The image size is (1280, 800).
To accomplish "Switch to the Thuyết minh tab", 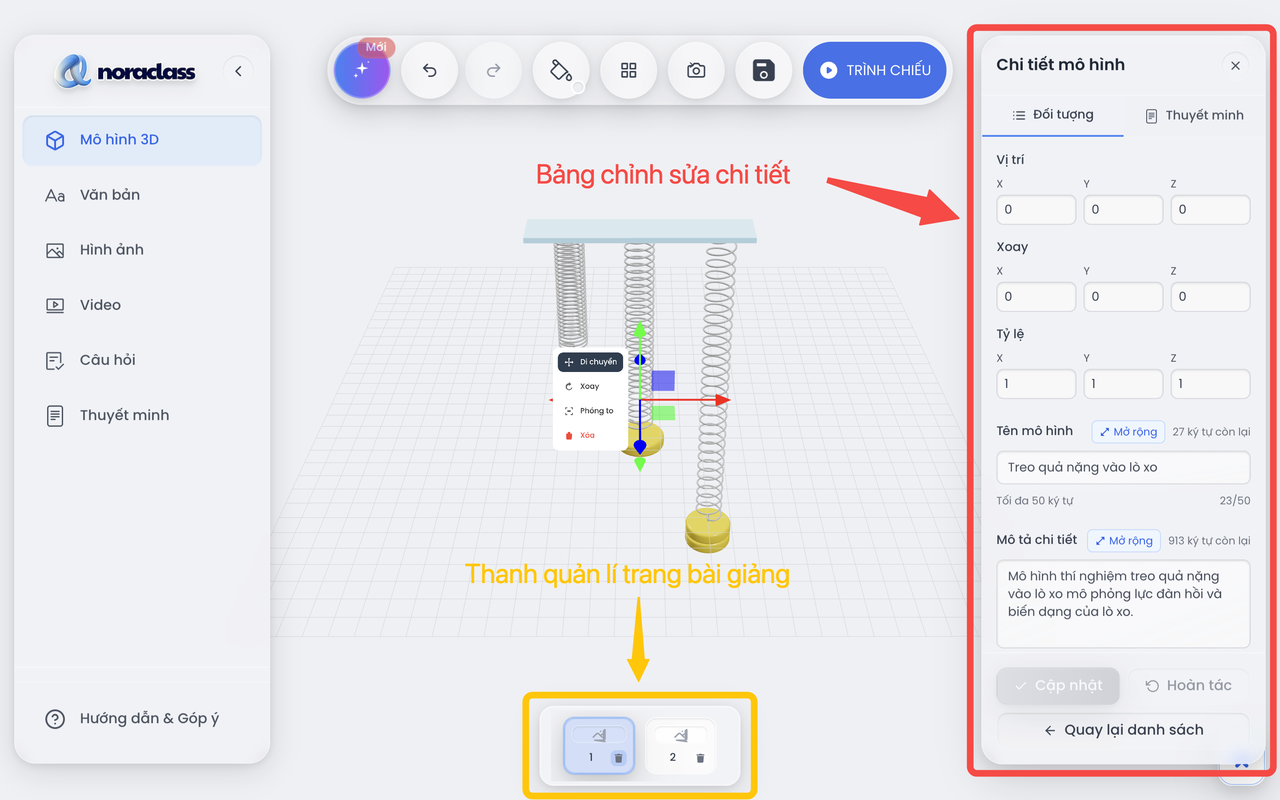I will pyautogui.click(x=1194, y=115).
